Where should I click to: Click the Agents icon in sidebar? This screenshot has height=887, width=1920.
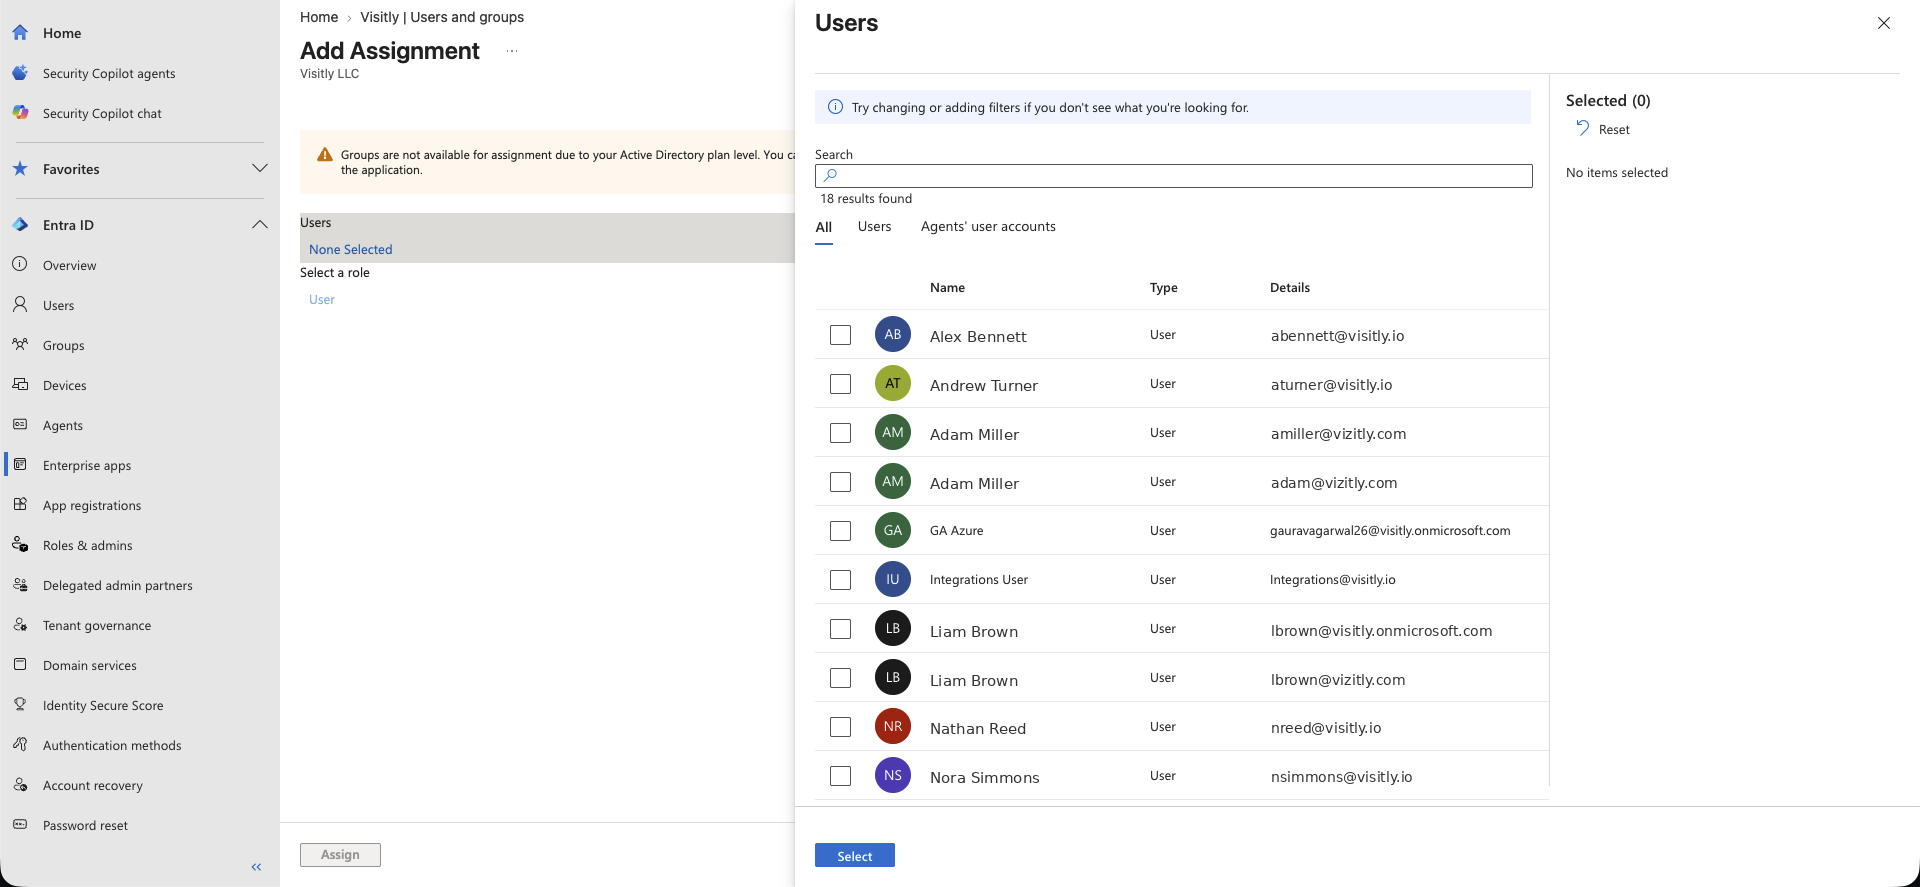click(x=20, y=425)
